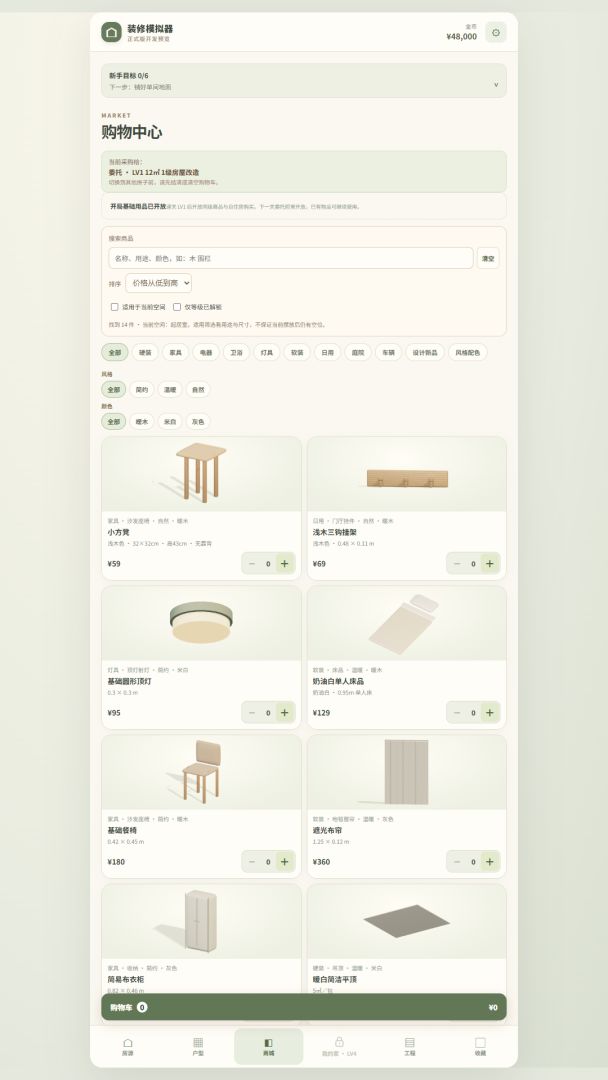Switch to 日用 category tab
The width and height of the screenshot is (608, 1080).
tap(327, 353)
